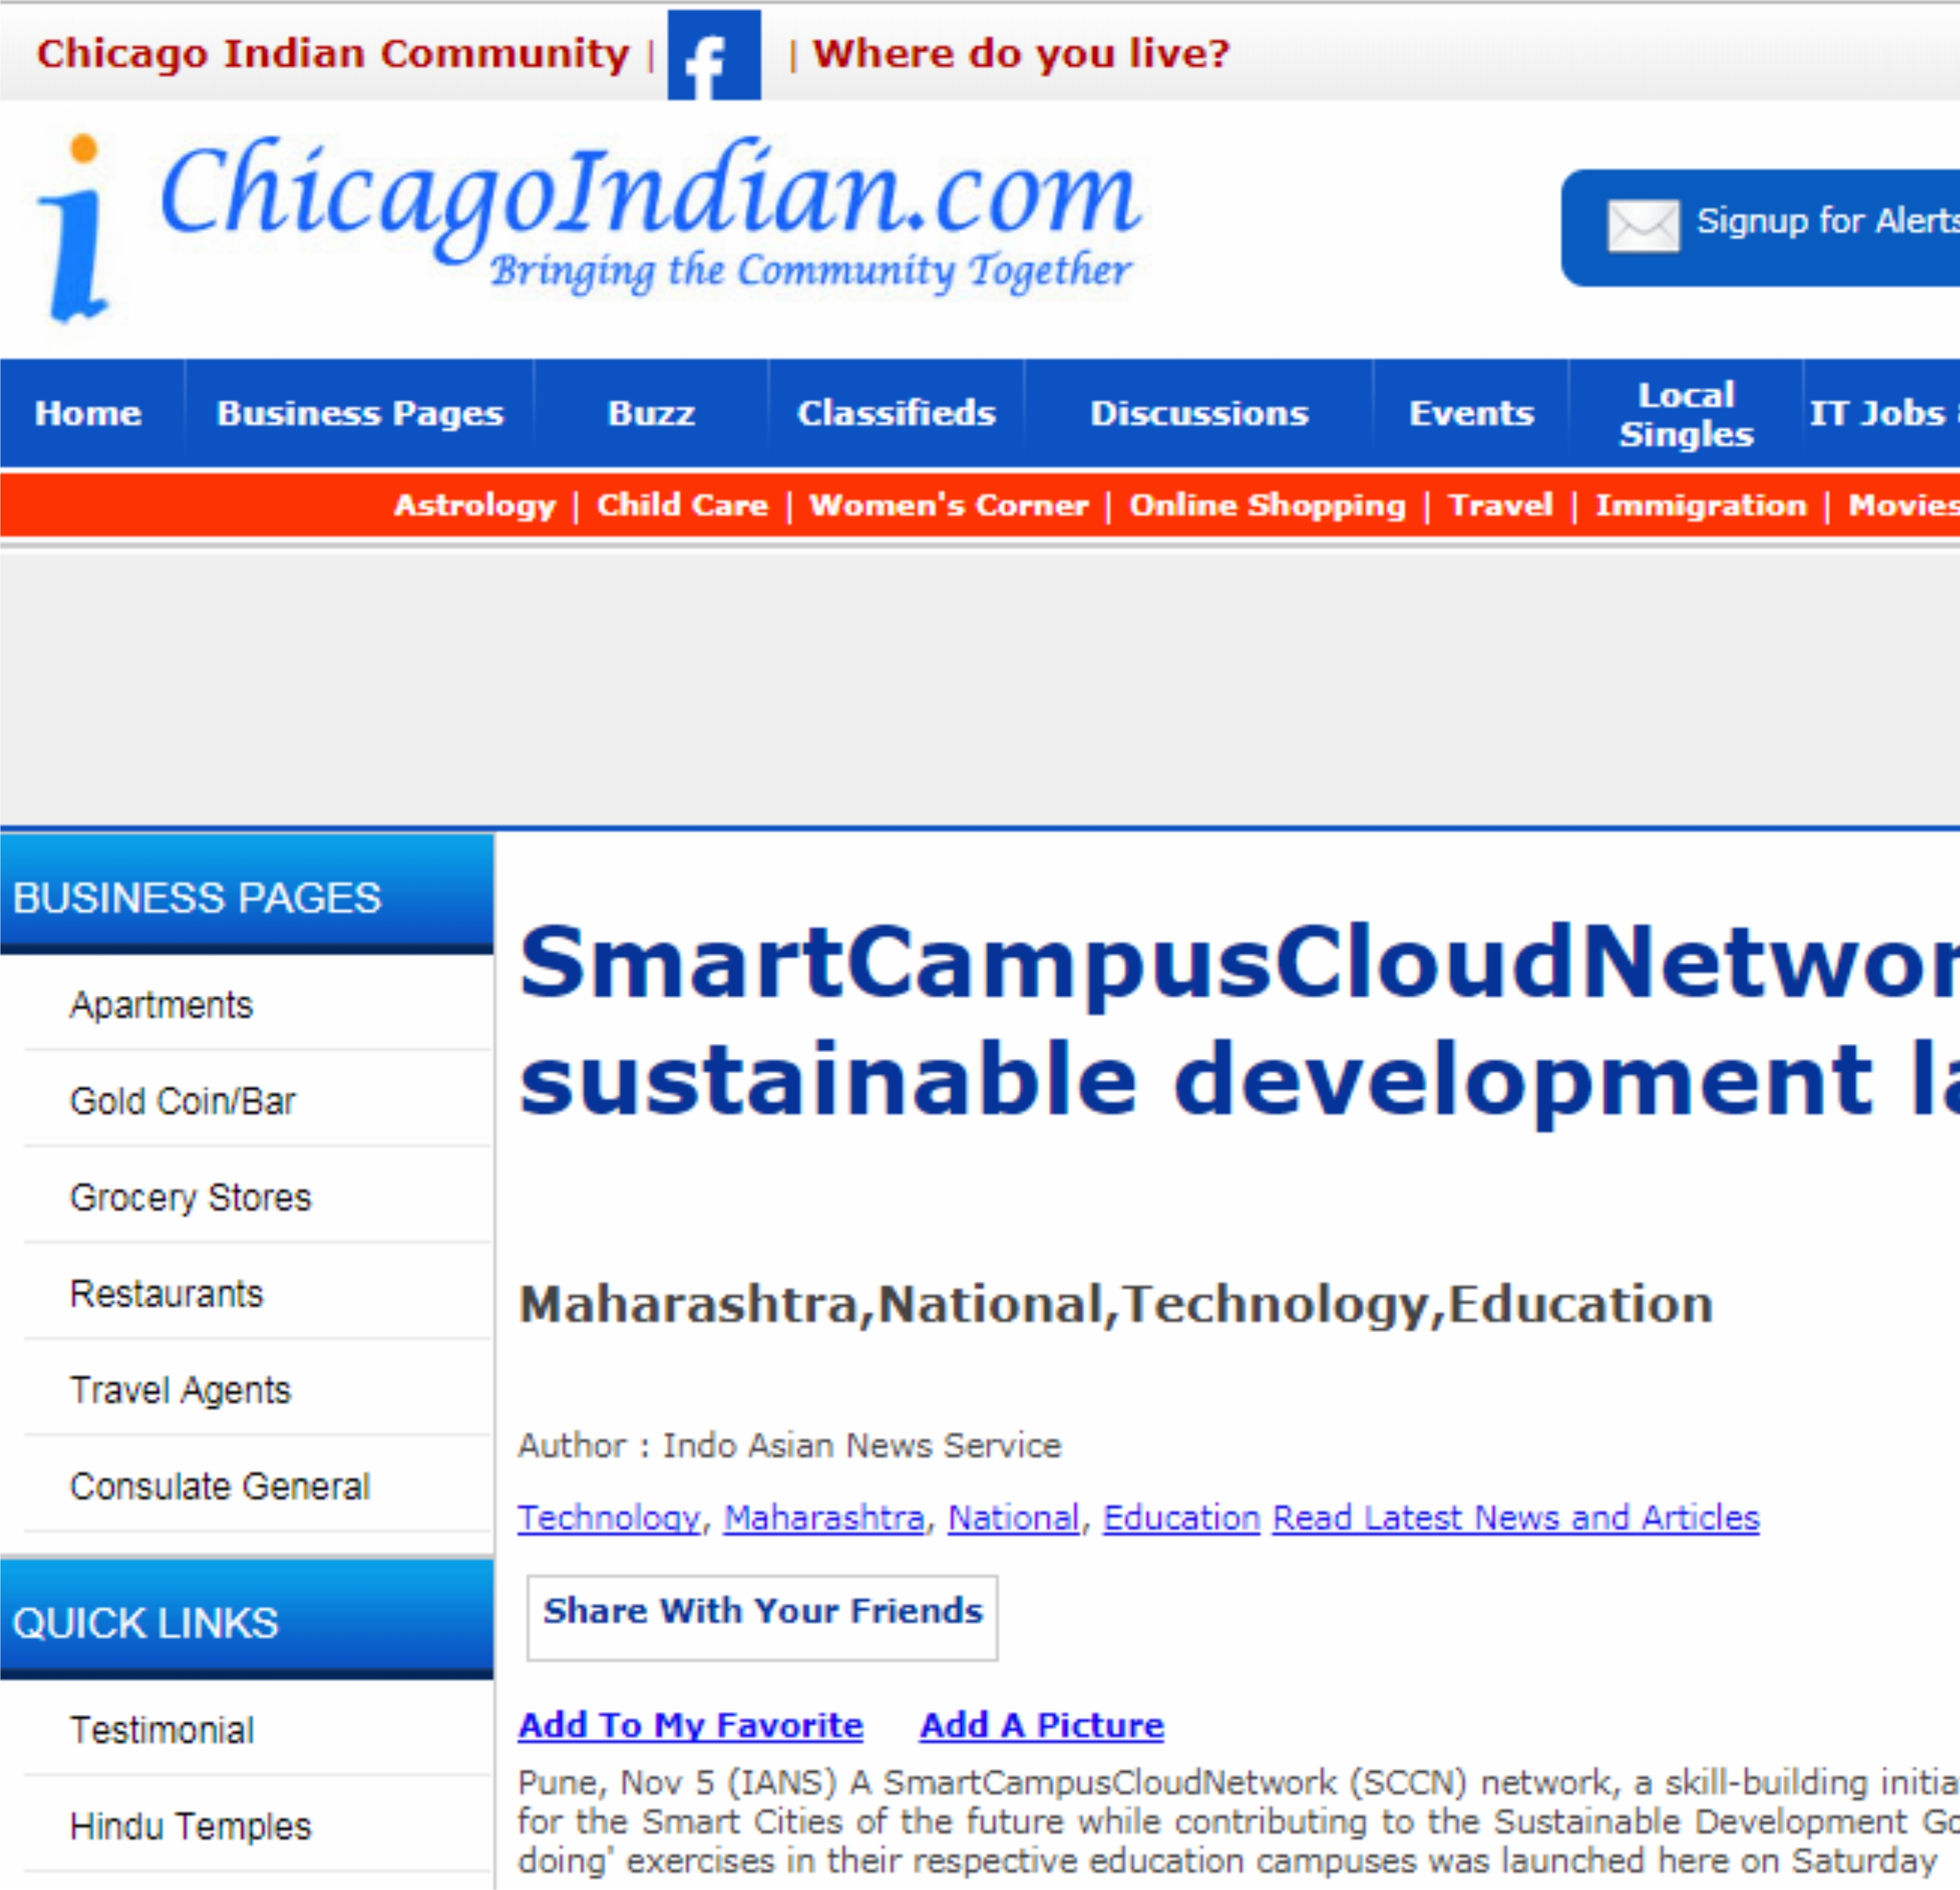This screenshot has width=1960, height=1890.
Task: Click the Facebook icon in top bar
Action: pyautogui.click(x=713, y=55)
